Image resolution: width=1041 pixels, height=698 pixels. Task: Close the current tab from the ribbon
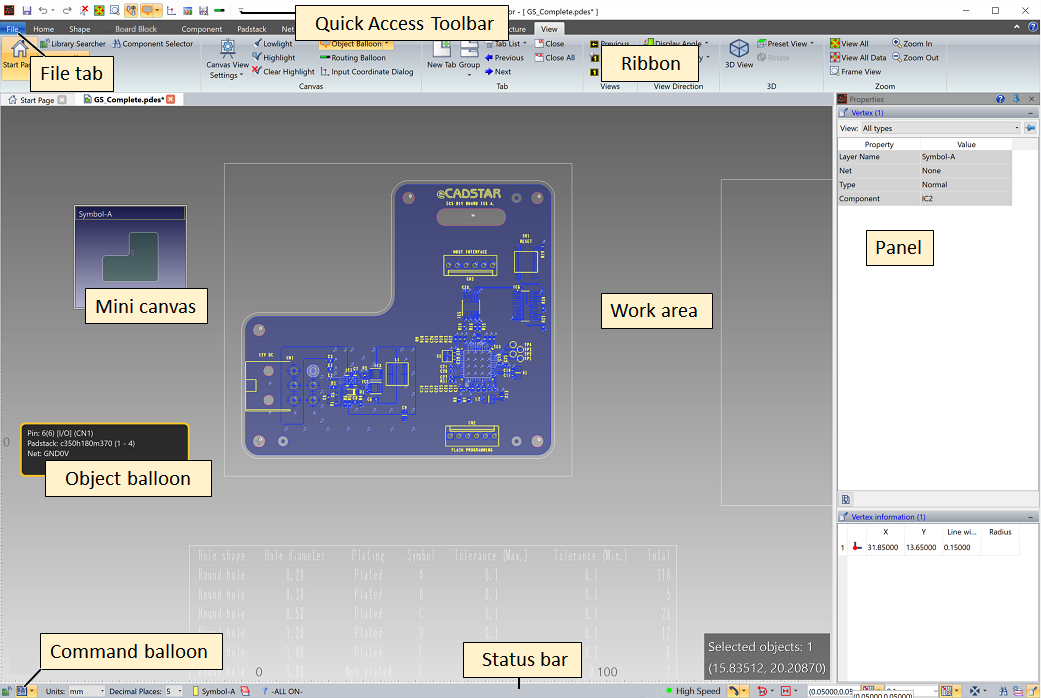[550, 44]
